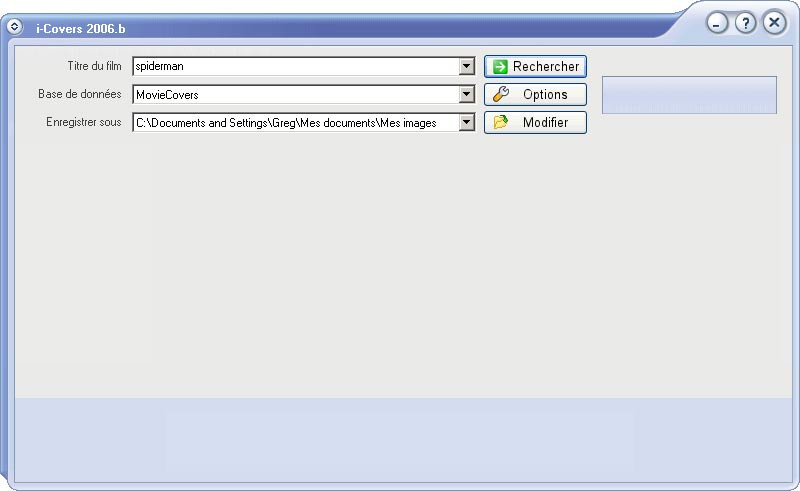Image resolution: width=800 pixels, height=491 pixels.
Task: Click the help question mark icon
Action: pyautogui.click(x=745, y=23)
